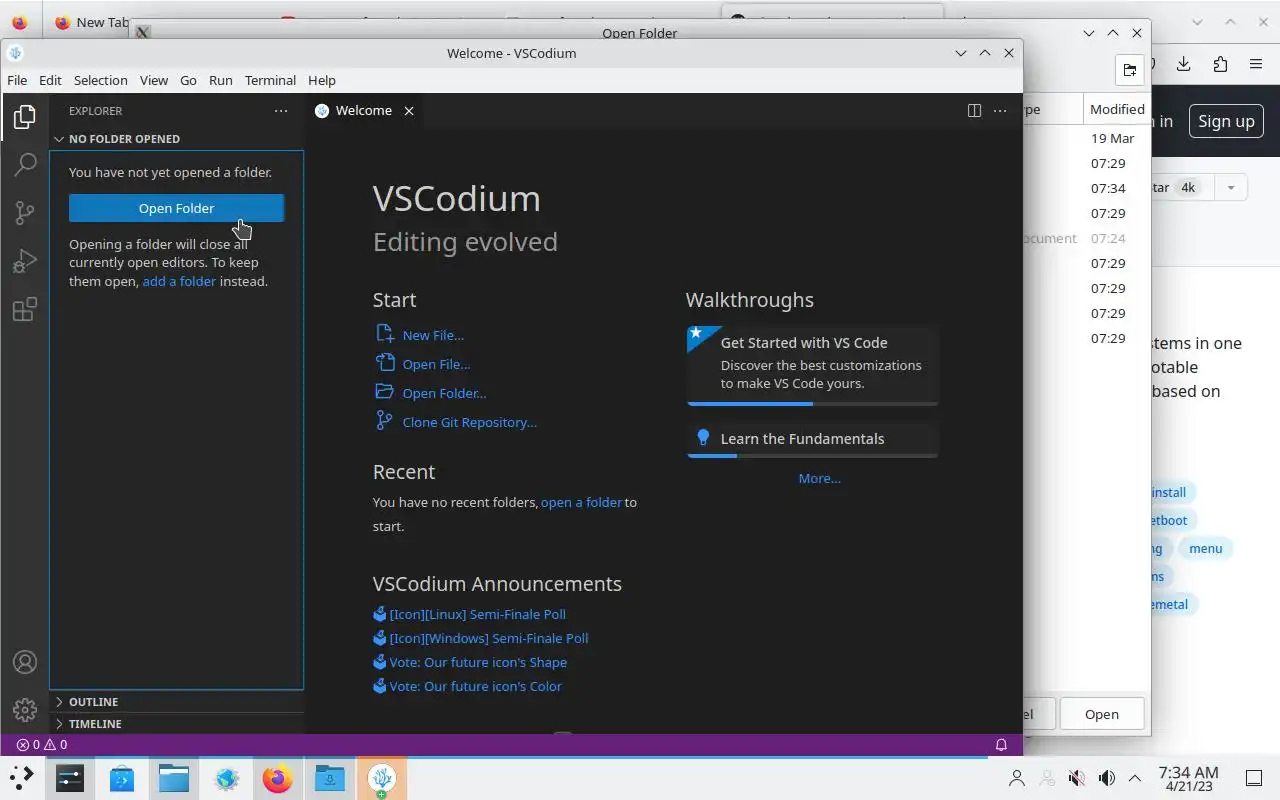1280x800 pixels.
Task: Sort by the Modified column header in dialog
Action: click(x=1116, y=109)
